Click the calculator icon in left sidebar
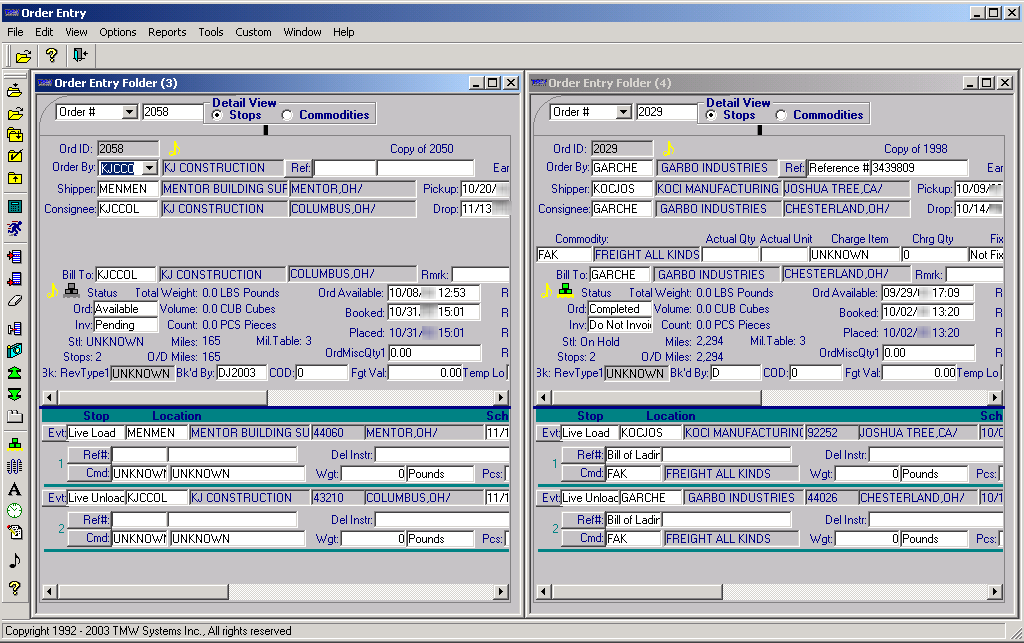Image resolution: width=1024 pixels, height=643 pixels. 14,206
